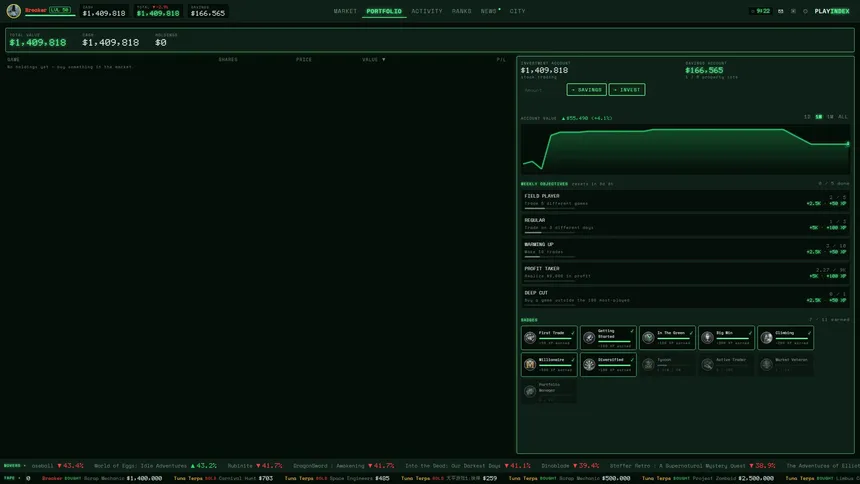This screenshot has height=484, width=860.
Task: Click the diamond icon next to PLAYINDEX
Action: point(805,11)
